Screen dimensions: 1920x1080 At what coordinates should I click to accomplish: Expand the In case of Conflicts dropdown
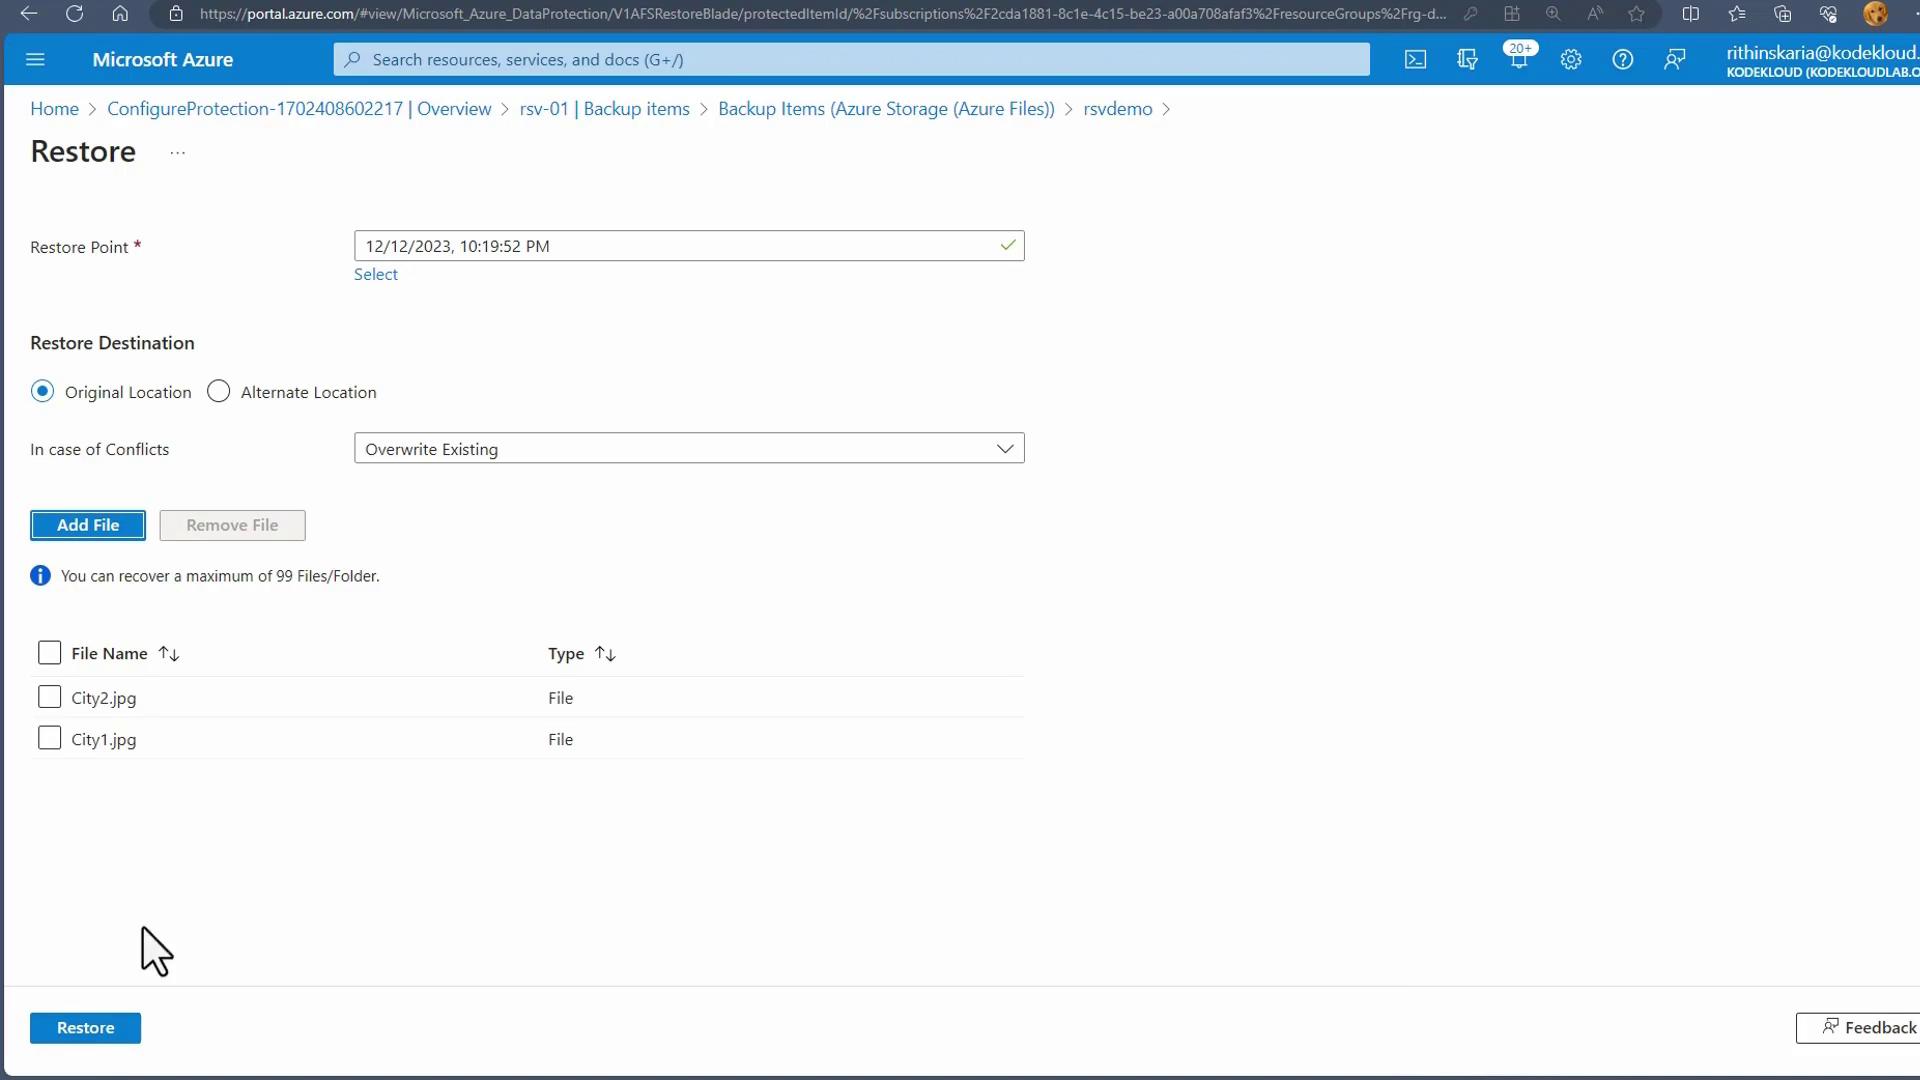tap(689, 449)
